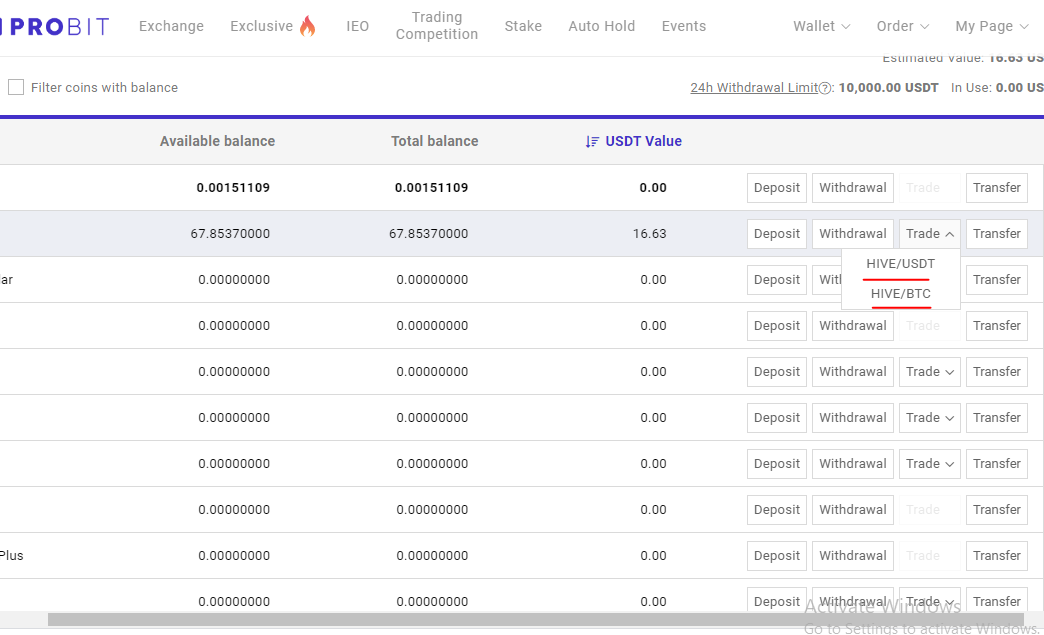
Task: Collapse the Trade dropdown in the 67.85370000 row
Action: tap(929, 234)
